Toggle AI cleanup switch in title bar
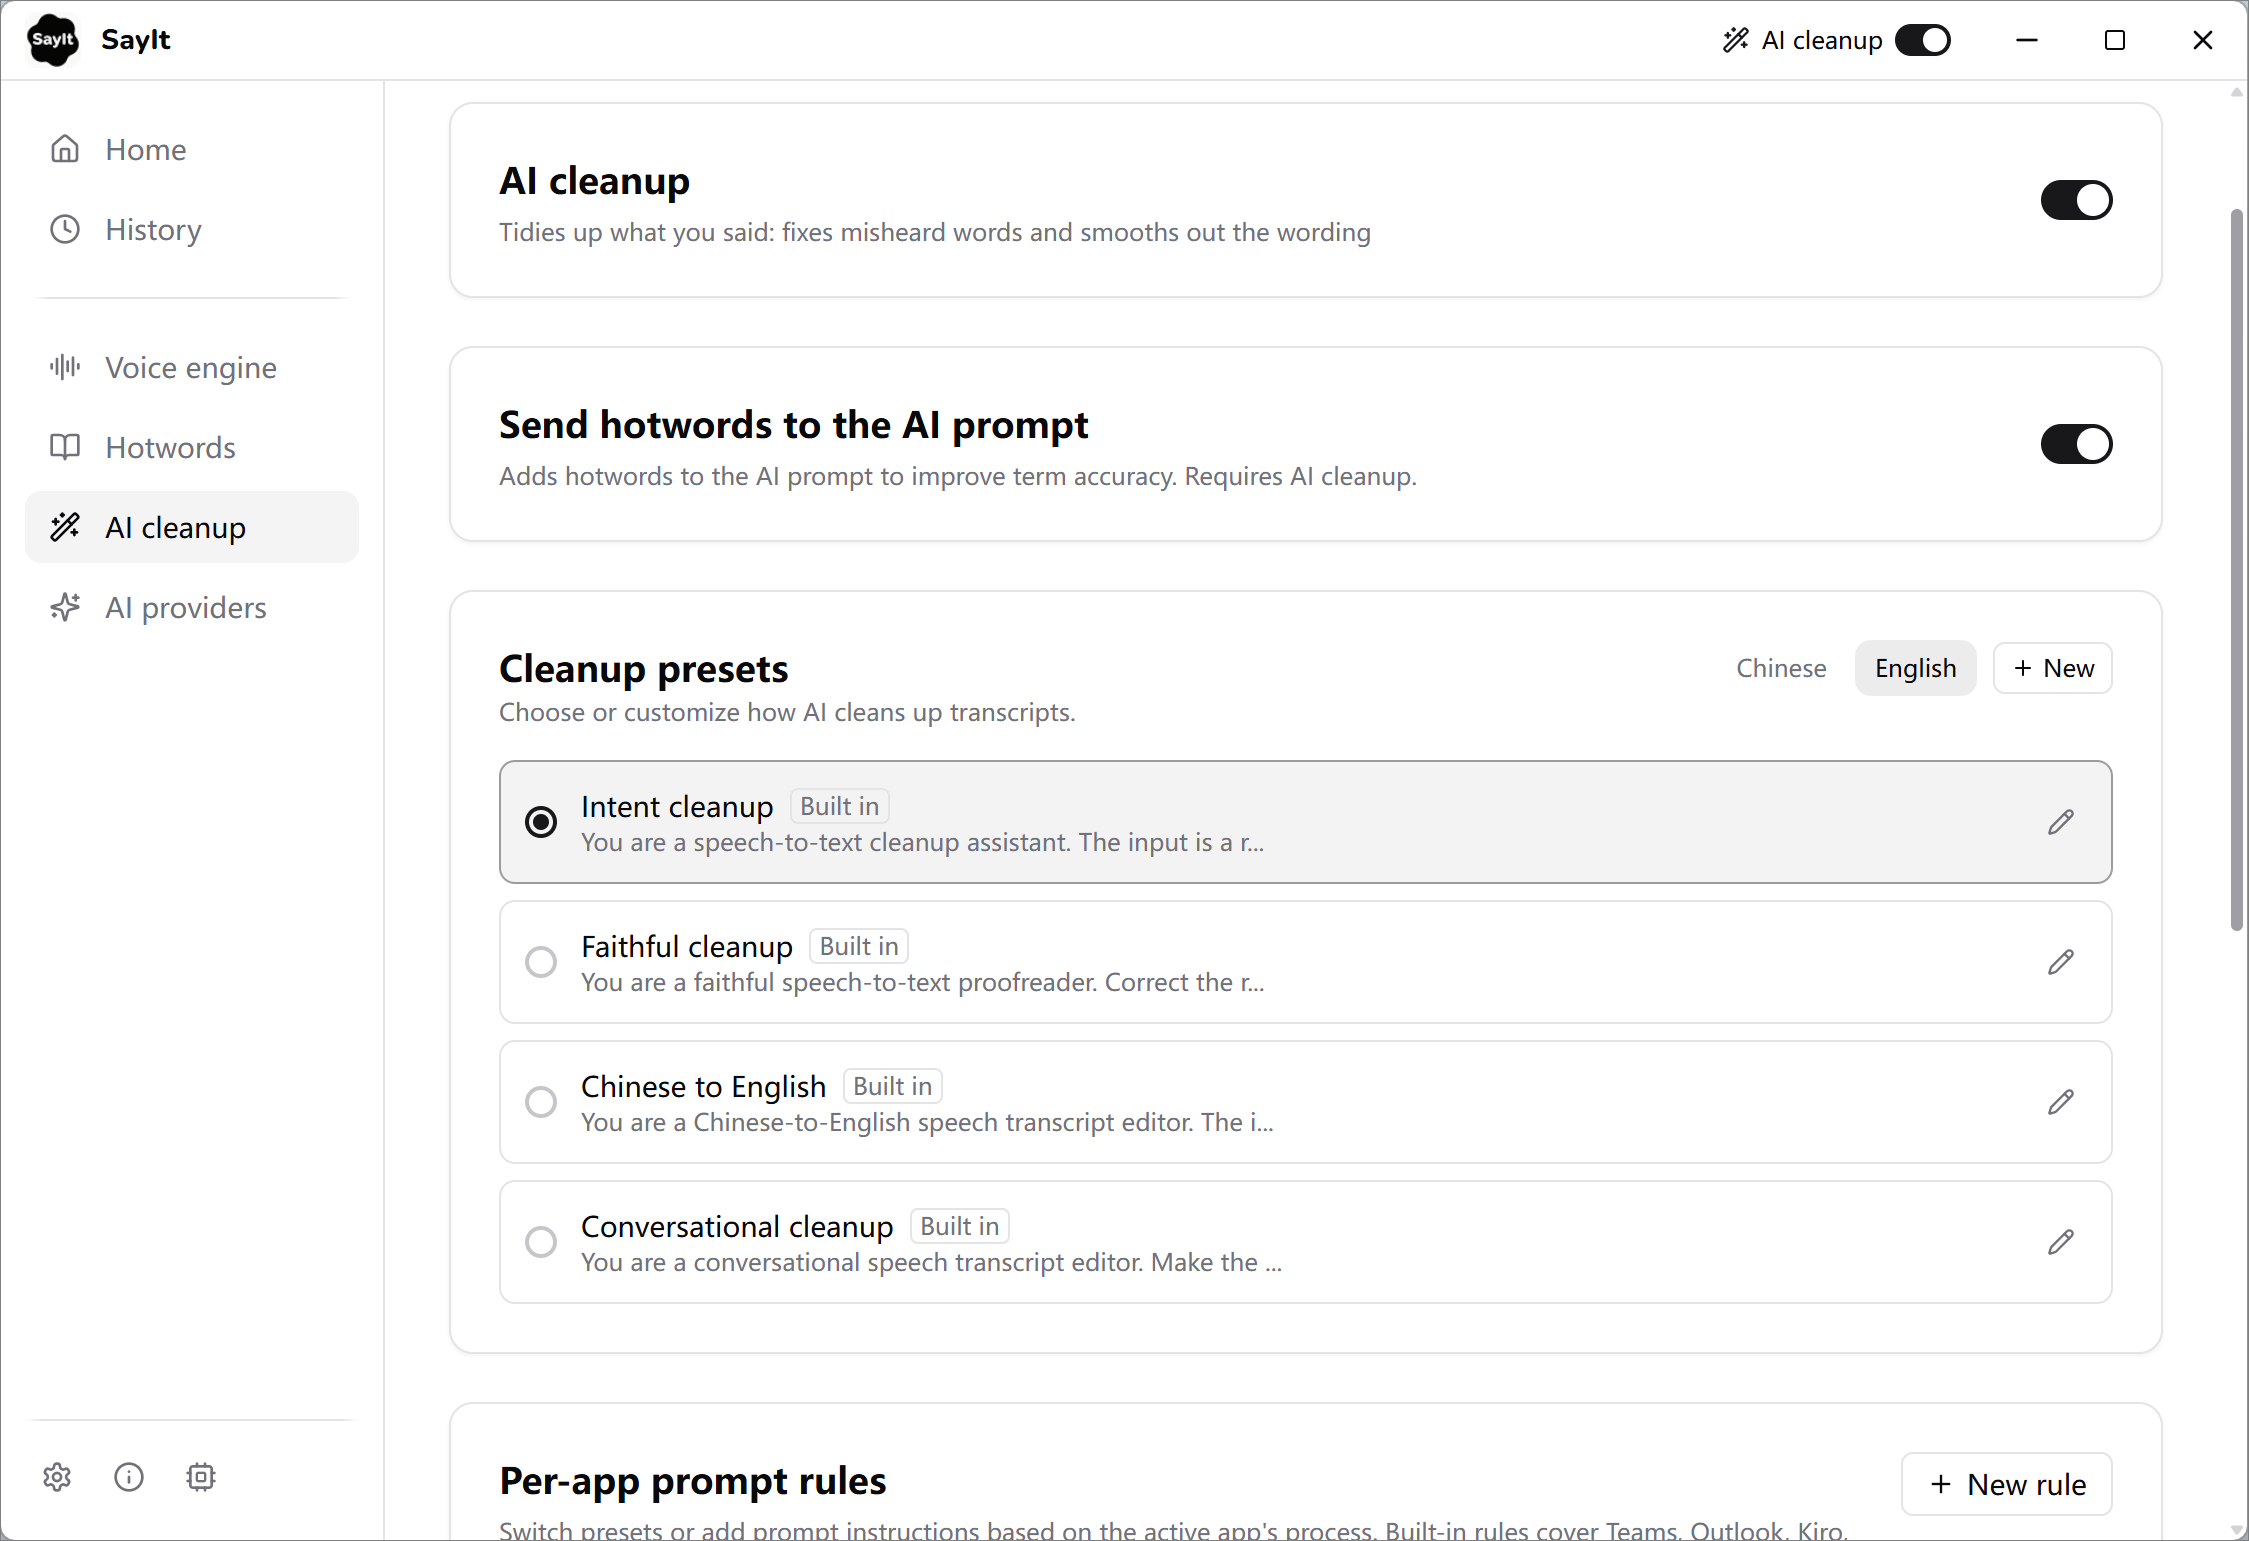Viewport: 2249px width, 1541px height. click(x=1923, y=40)
